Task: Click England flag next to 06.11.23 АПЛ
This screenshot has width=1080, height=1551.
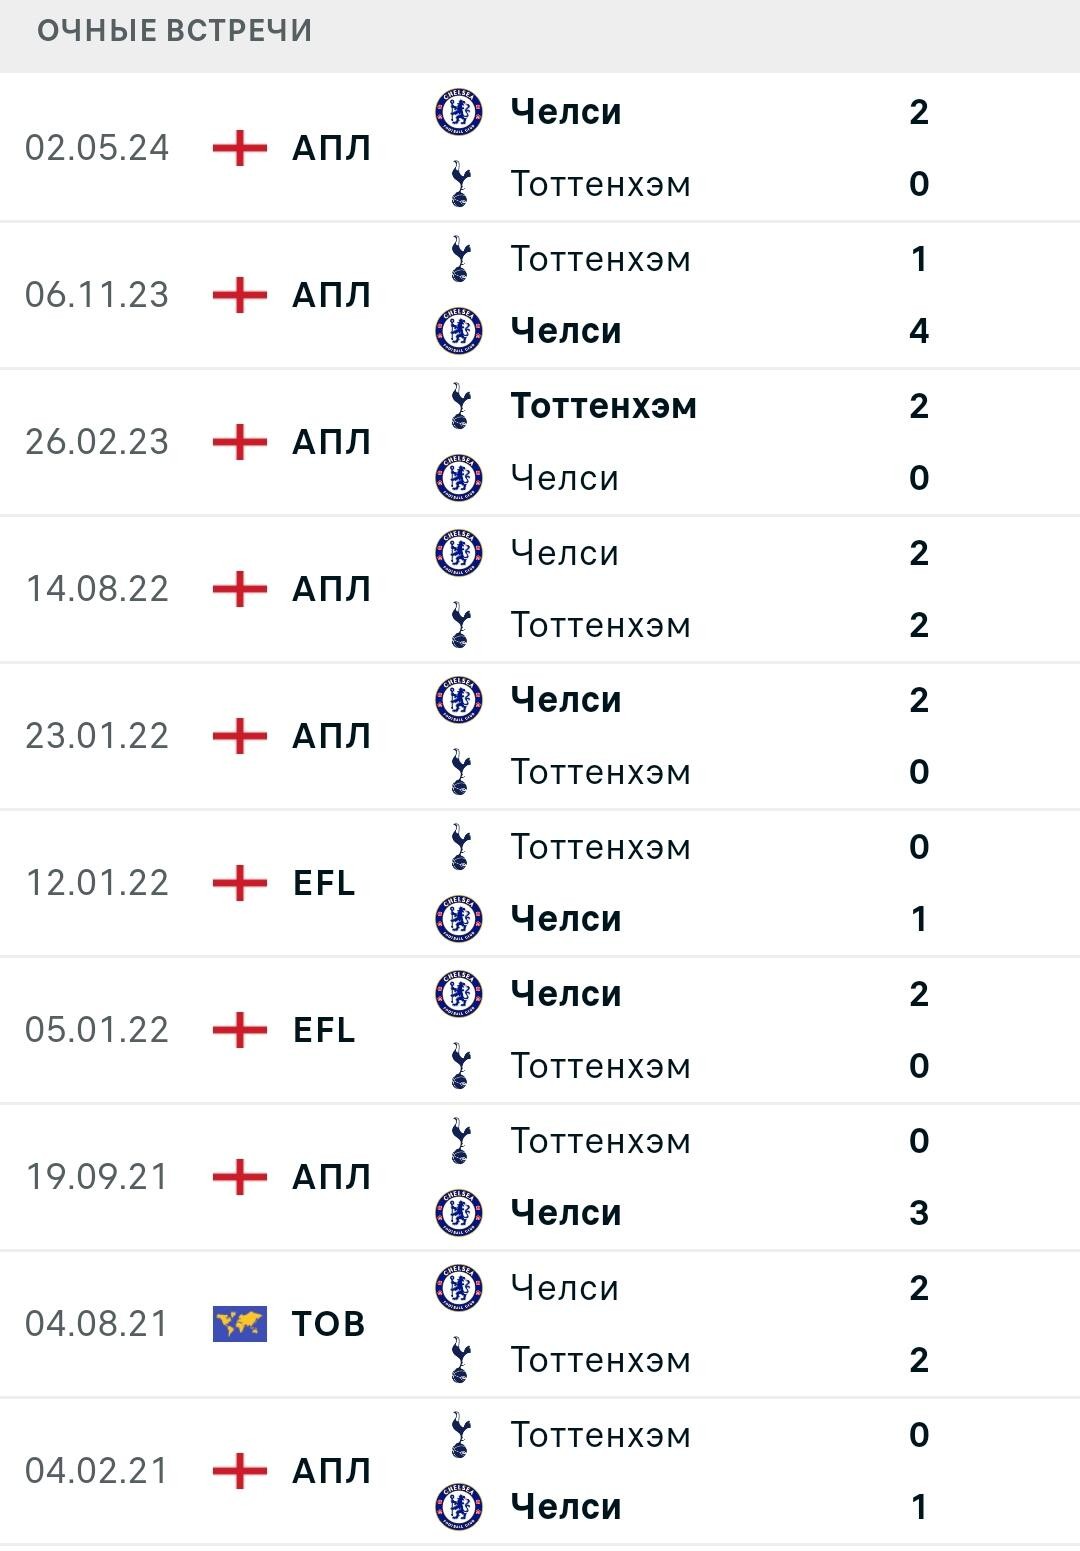Action: [x=240, y=295]
